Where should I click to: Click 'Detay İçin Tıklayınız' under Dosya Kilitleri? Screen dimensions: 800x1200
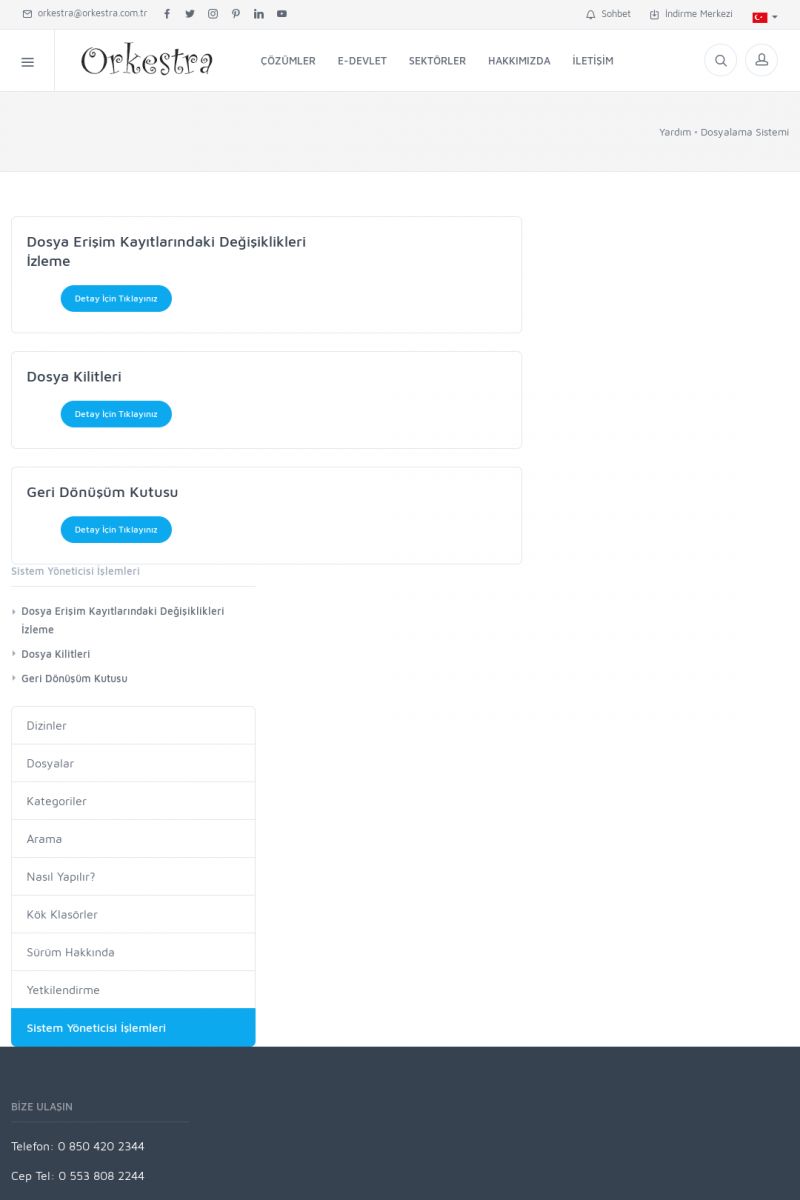(x=116, y=414)
